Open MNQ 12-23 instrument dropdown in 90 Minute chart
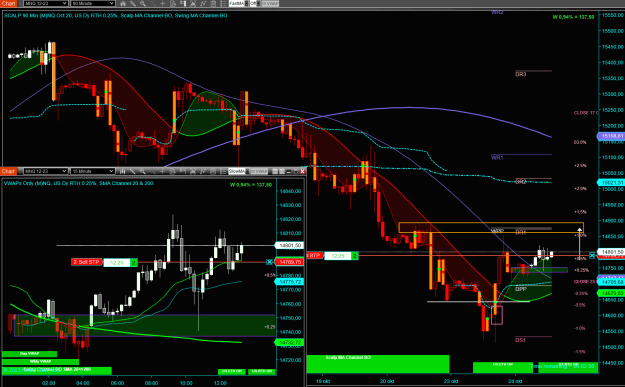 click(45, 4)
